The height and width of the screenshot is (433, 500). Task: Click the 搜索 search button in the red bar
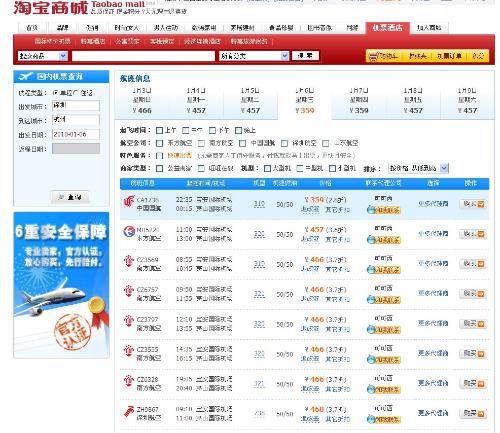pos(305,56)
